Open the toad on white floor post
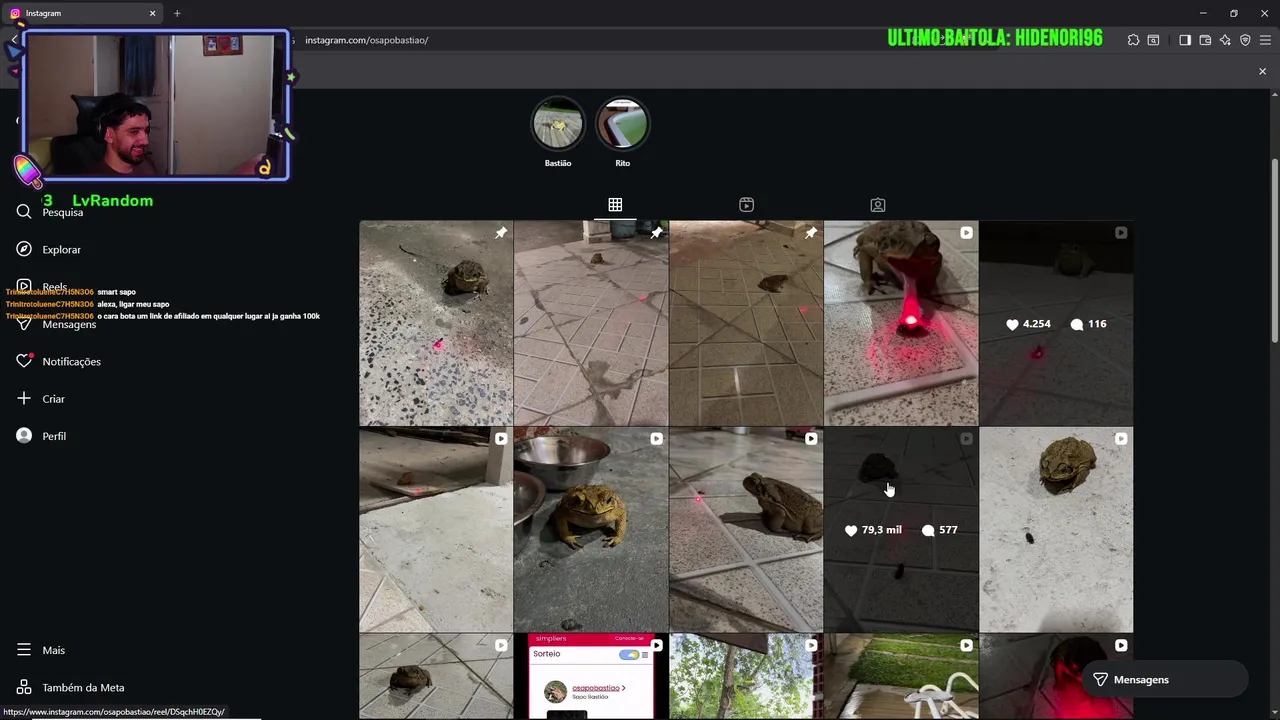 pos(1056,529)
